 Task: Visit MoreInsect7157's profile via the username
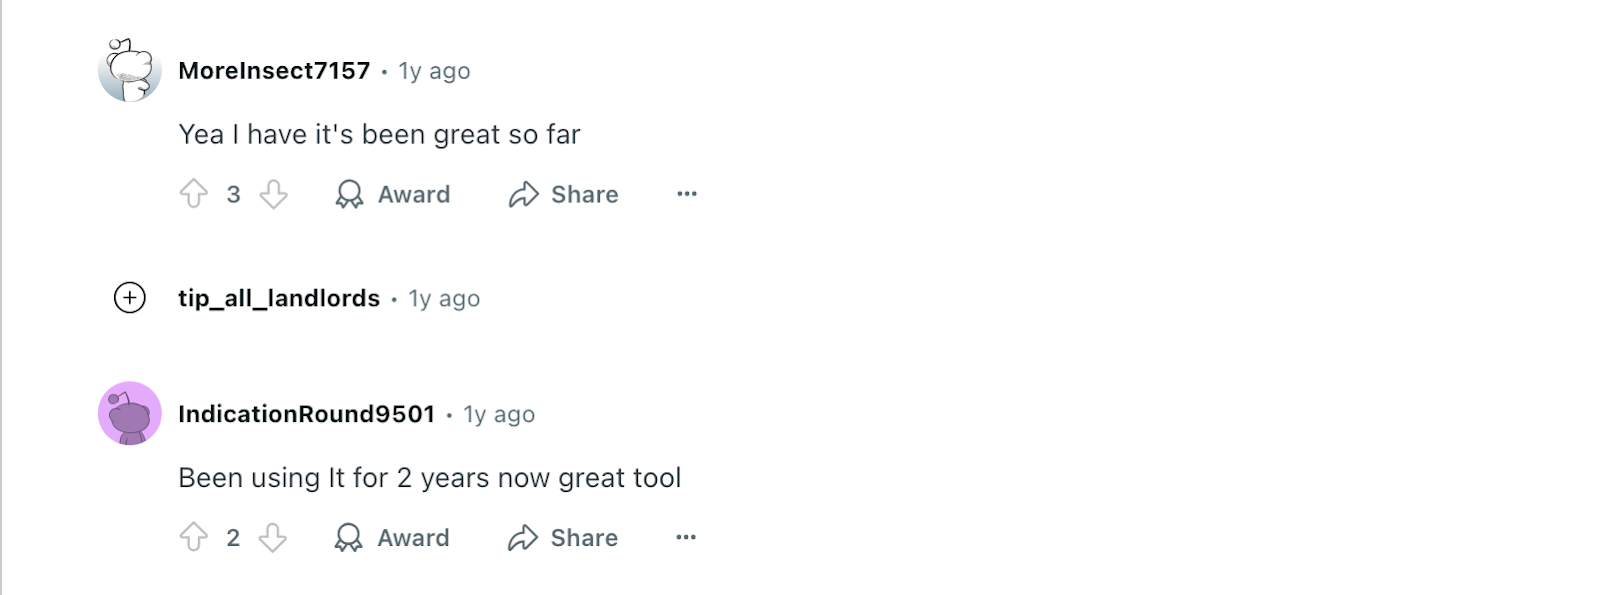tap(274, 71)
